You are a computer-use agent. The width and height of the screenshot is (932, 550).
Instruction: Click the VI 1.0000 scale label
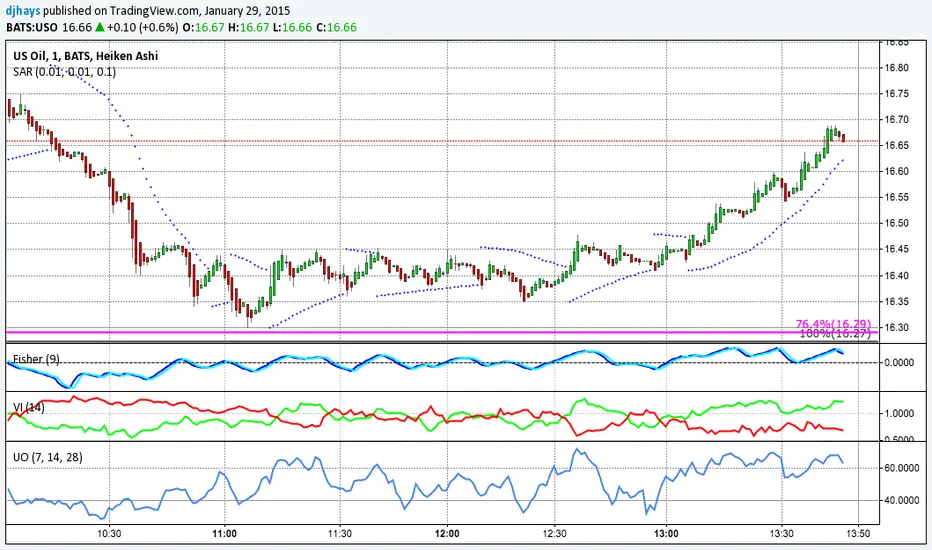899,413
